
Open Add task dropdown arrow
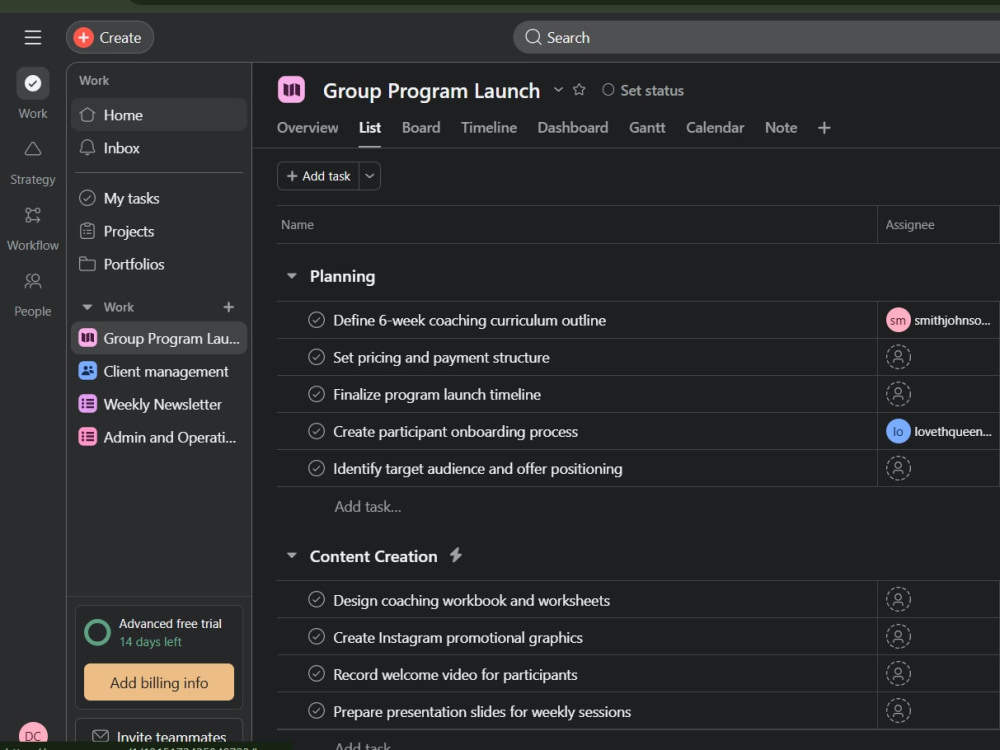tap(369, 176)
